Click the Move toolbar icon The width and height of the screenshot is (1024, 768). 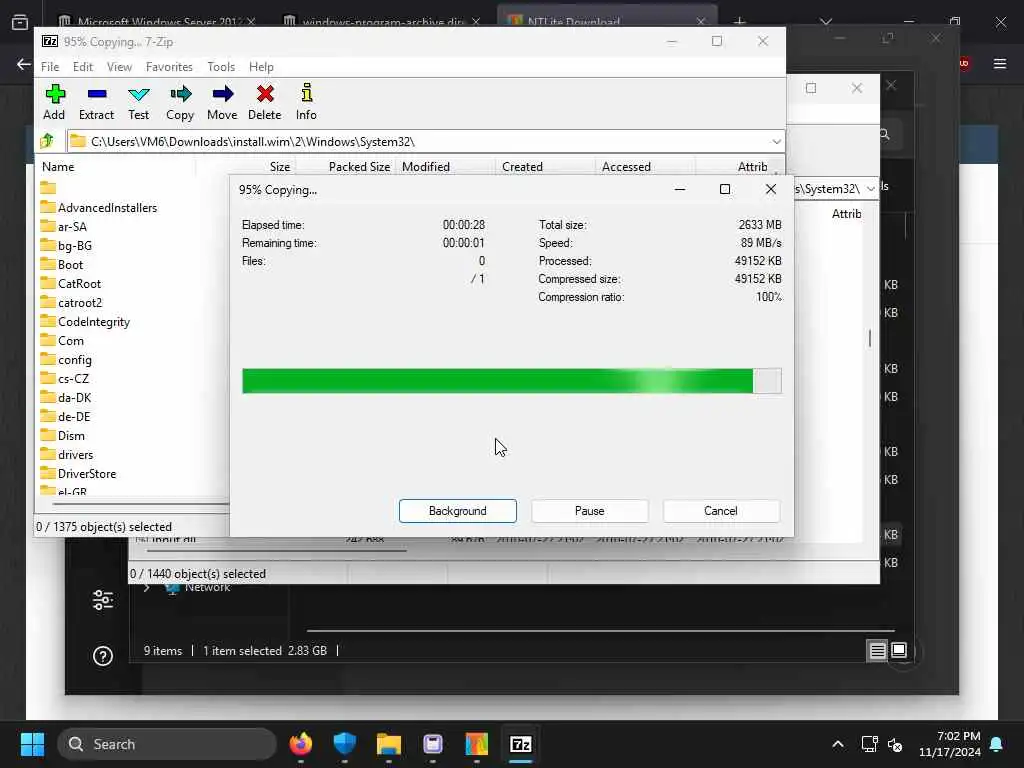[x=222, y=102]
